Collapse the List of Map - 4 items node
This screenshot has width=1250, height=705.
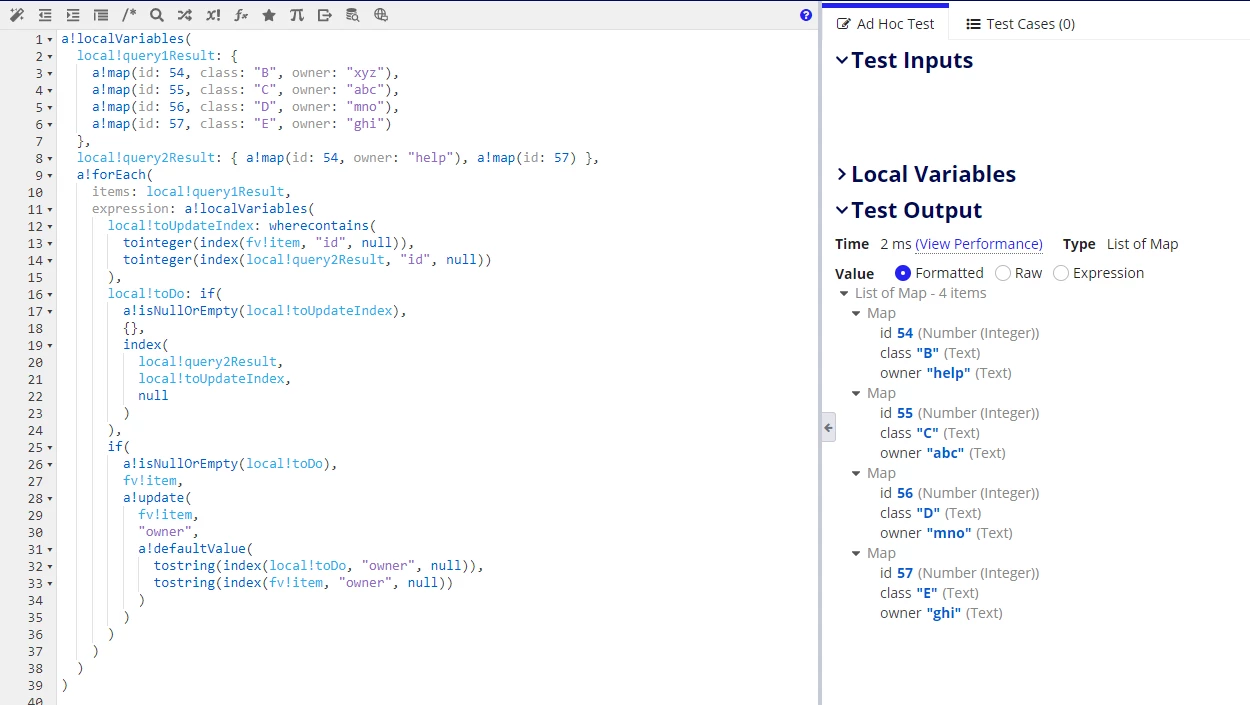coord(844,293)
